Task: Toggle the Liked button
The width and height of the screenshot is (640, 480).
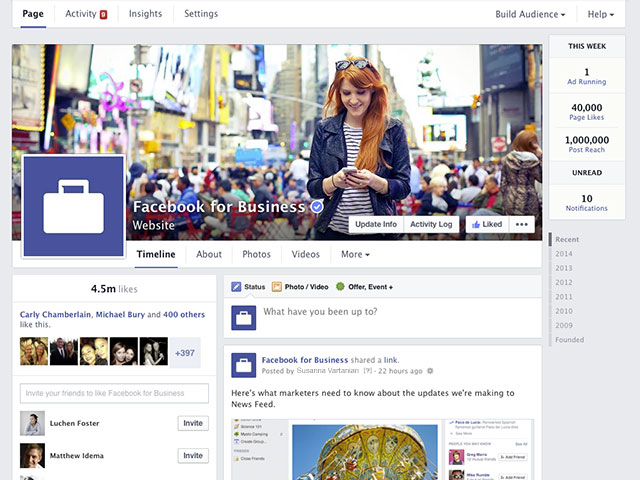Action: click(x=487, y=224)
